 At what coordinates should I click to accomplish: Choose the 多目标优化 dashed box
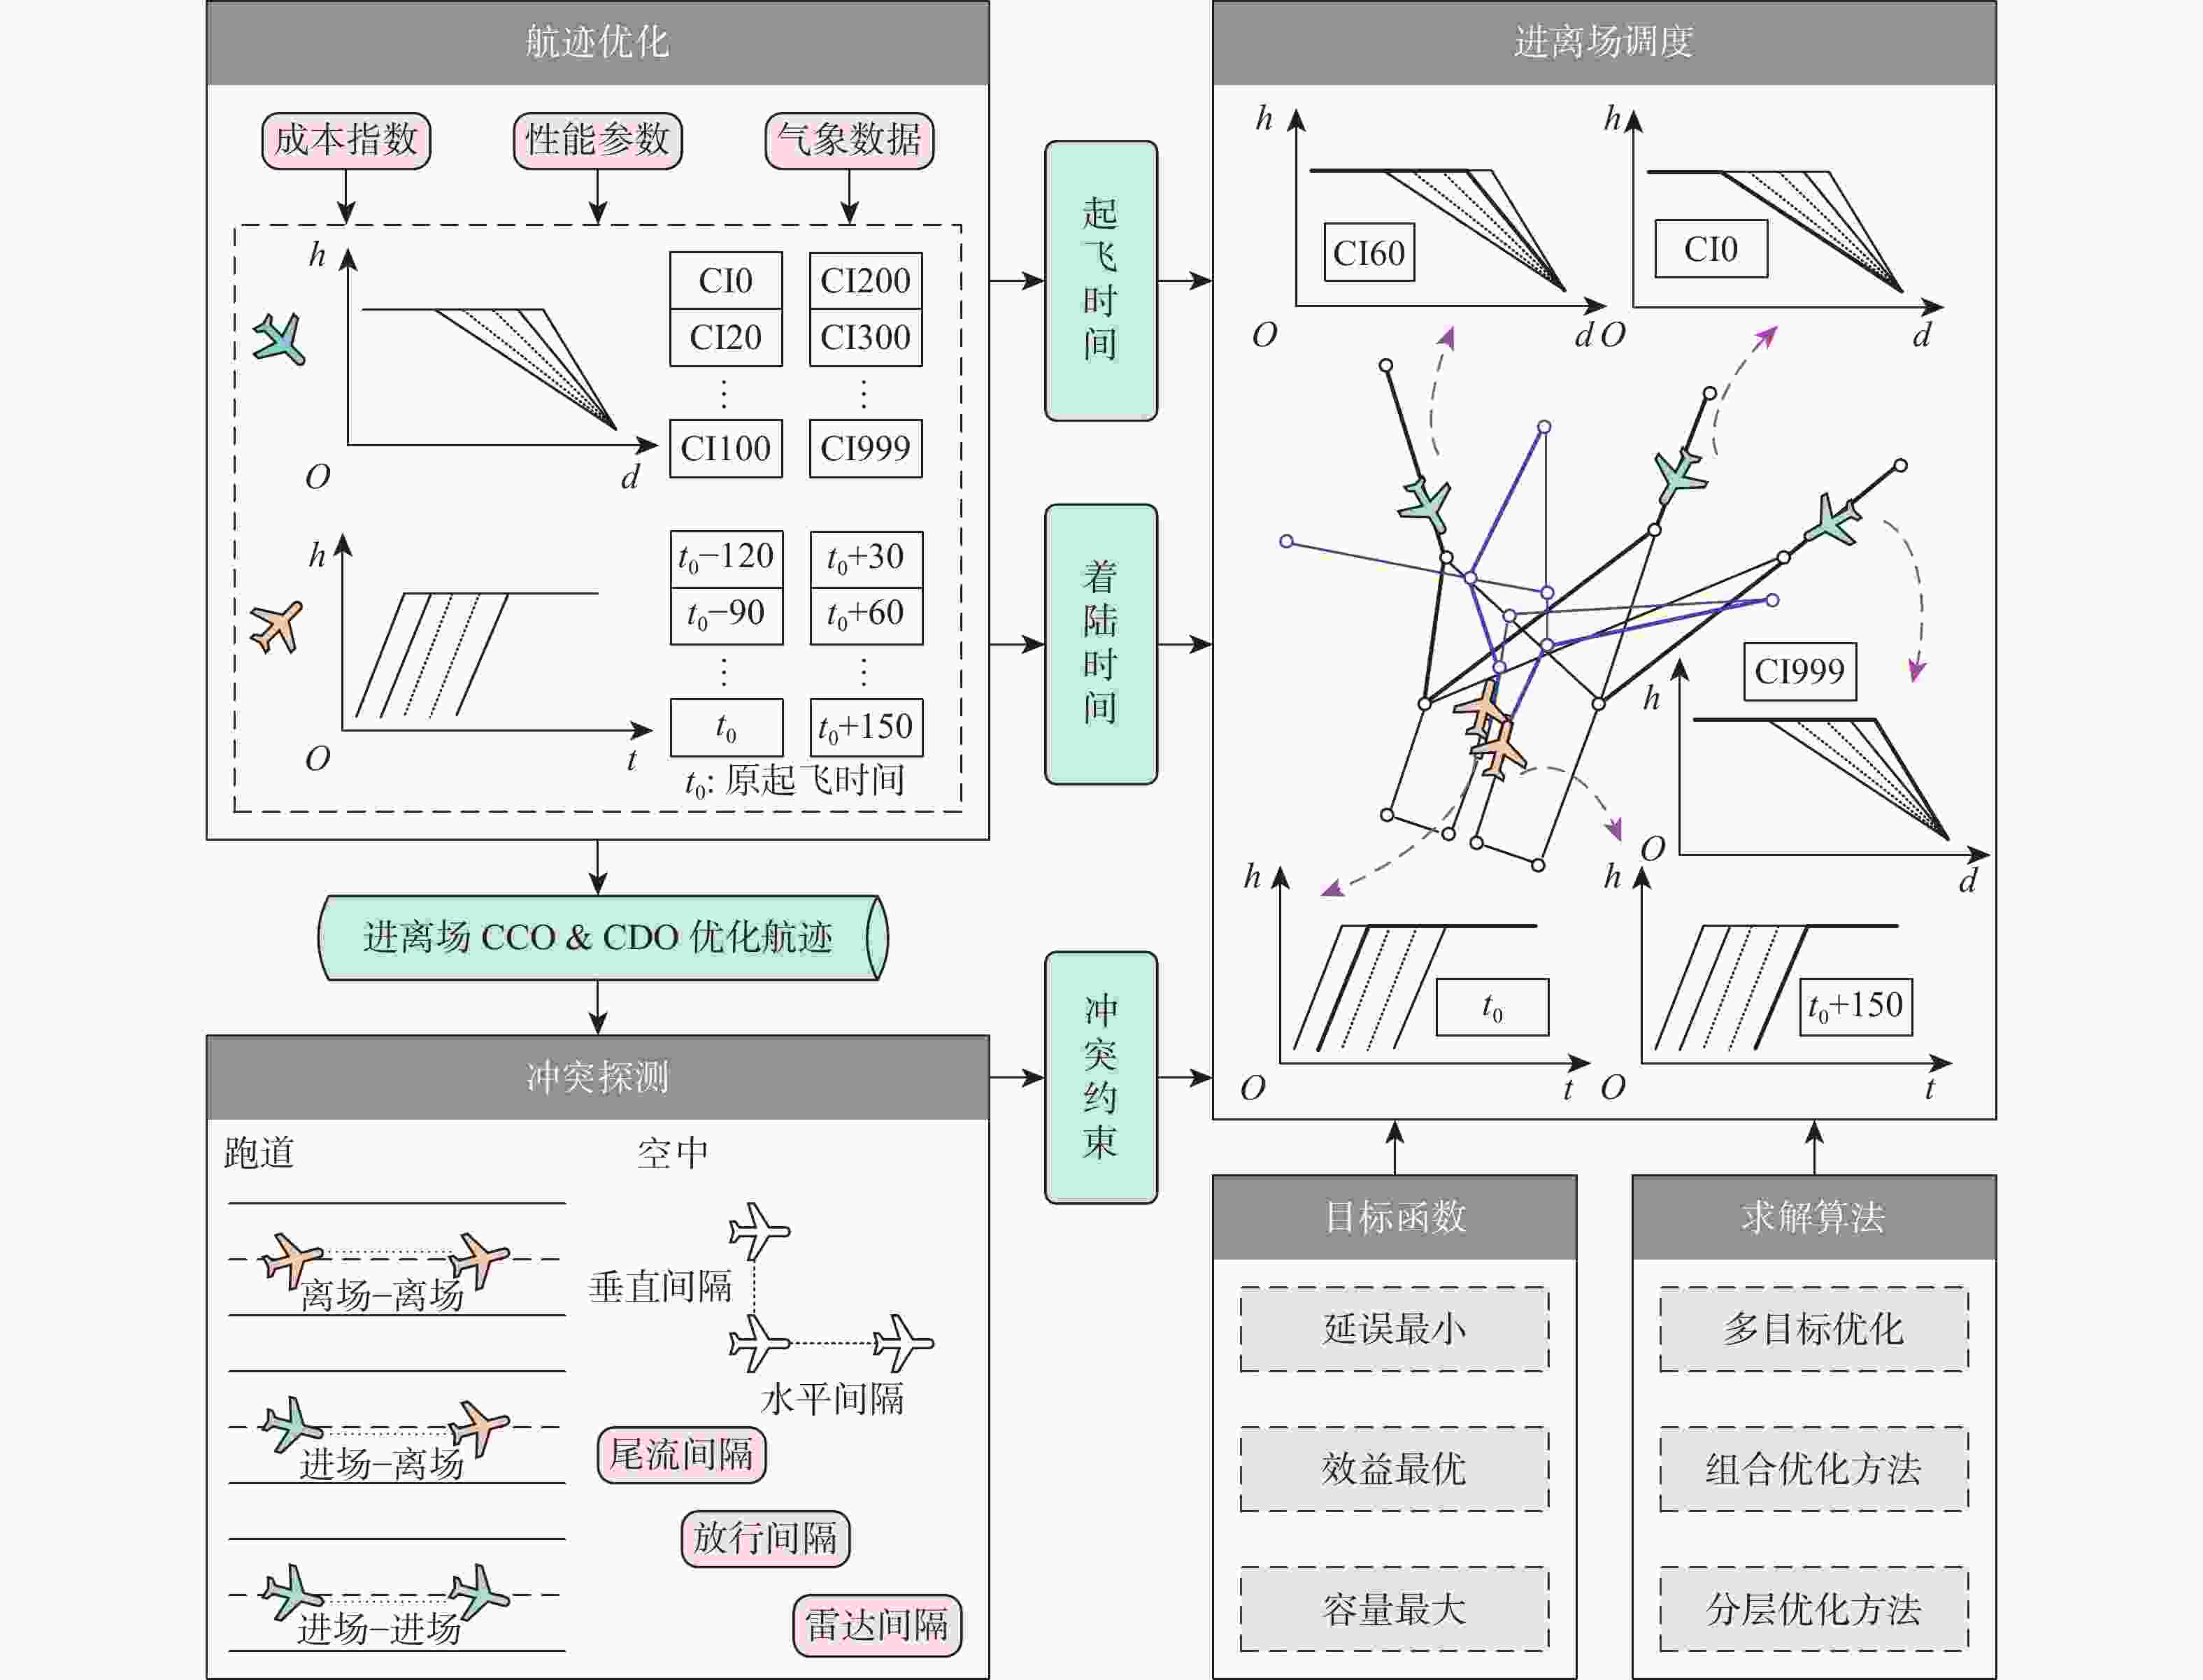1813,1329
